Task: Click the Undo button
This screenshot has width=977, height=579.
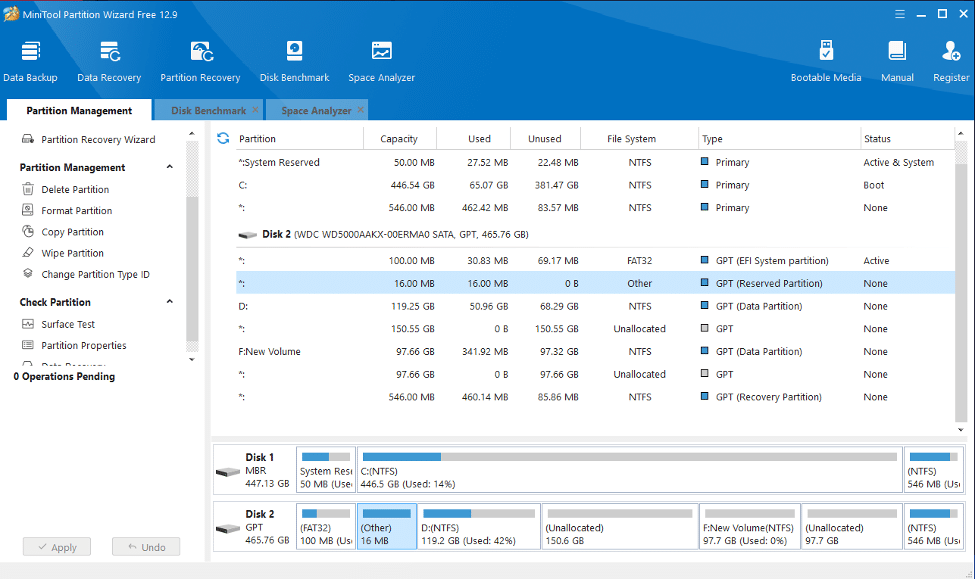Action: click(146, 547)
